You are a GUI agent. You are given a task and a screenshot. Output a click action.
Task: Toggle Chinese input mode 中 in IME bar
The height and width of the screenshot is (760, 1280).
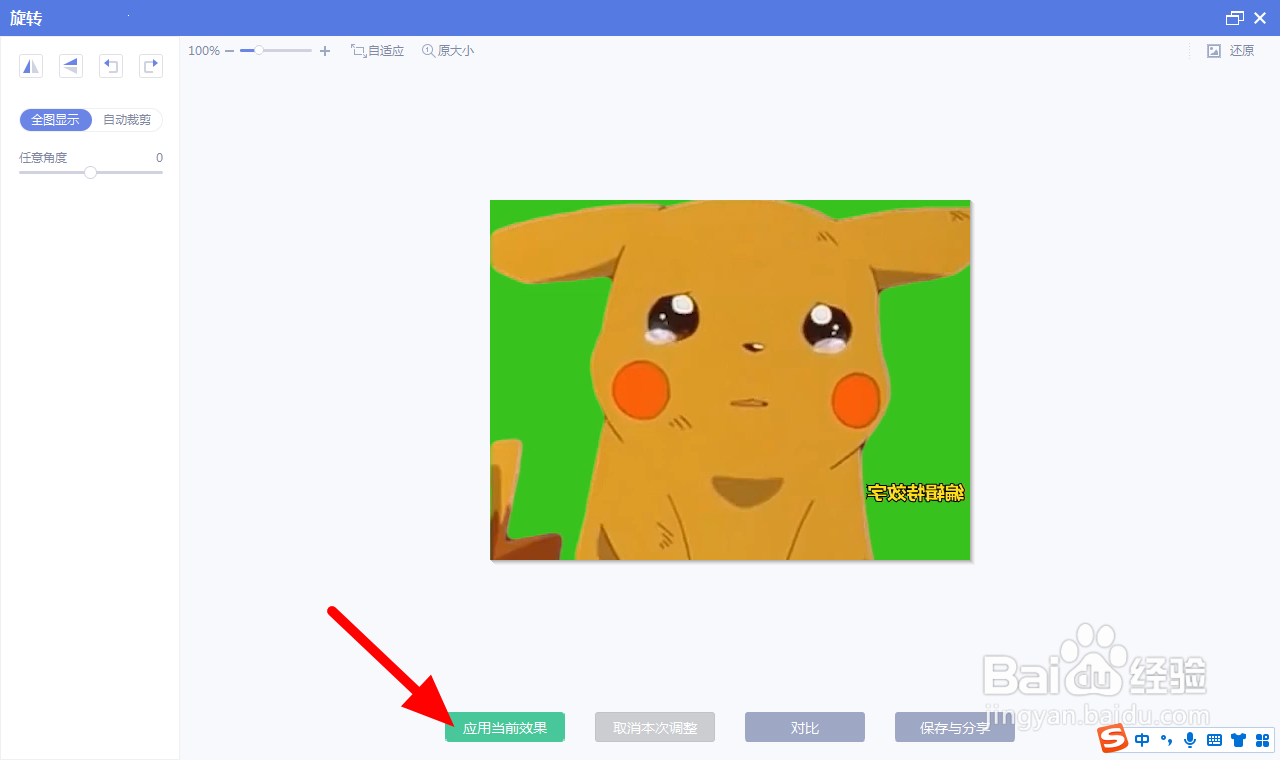pyautogui.click(x=1142, y=740)
